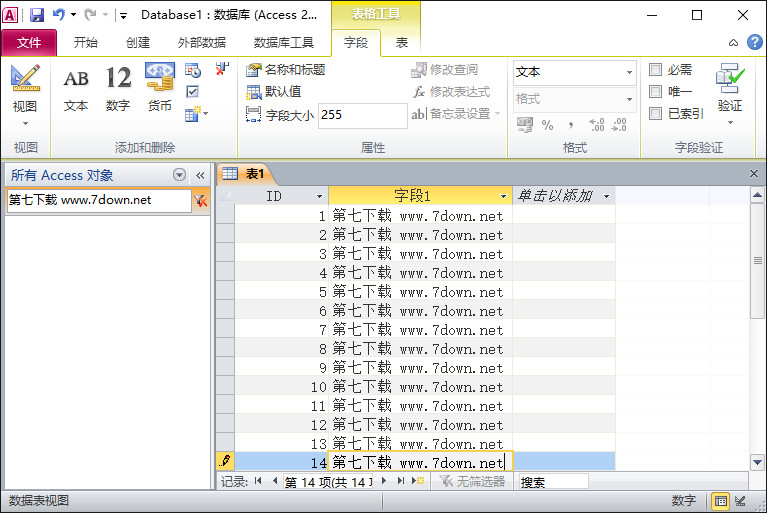767x513 pixels.
Task: Apply percent format with % icon
Action: (547, 125)
